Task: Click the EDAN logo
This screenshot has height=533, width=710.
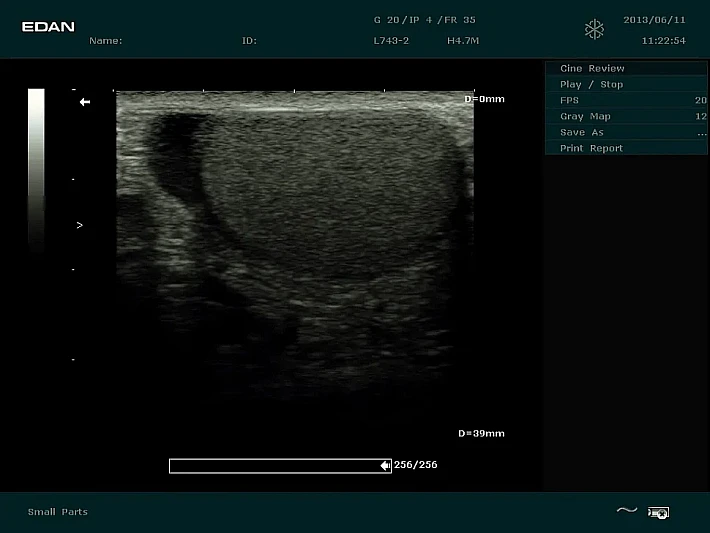Action: (x=48, y=27)
